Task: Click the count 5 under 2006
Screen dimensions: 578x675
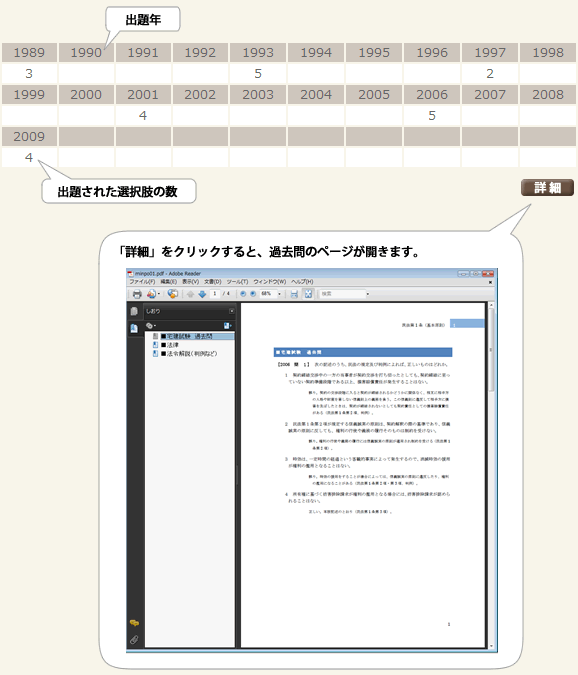Action: pos(432,115)
